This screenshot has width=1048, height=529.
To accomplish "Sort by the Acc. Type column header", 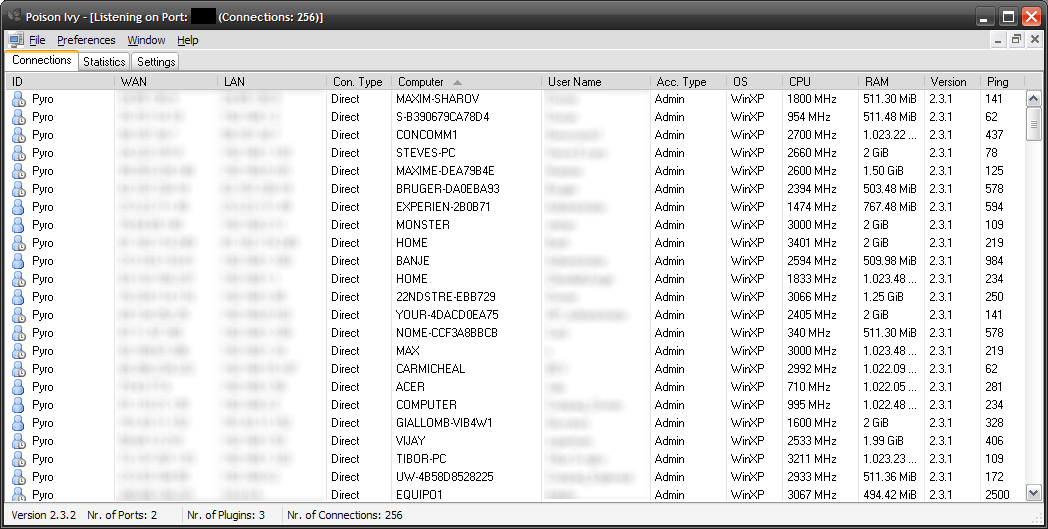I will [688, 82].
